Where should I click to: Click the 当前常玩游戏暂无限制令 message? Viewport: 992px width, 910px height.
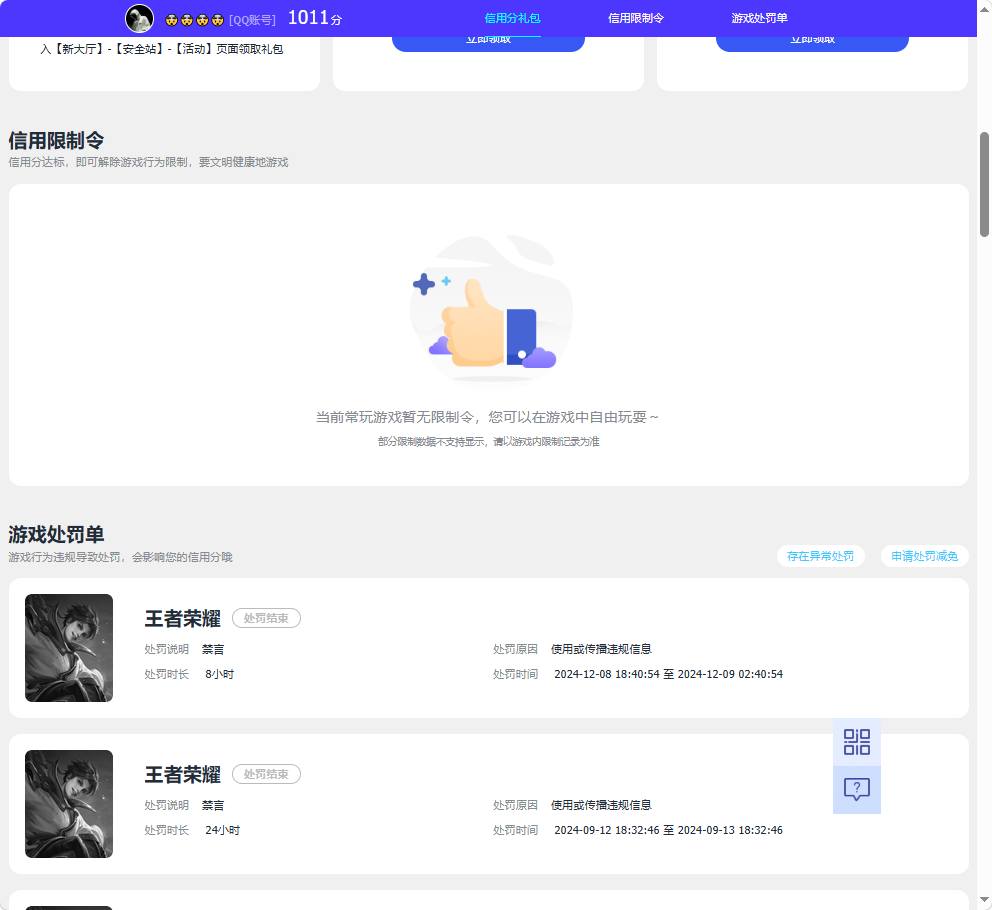coord(487,417)
